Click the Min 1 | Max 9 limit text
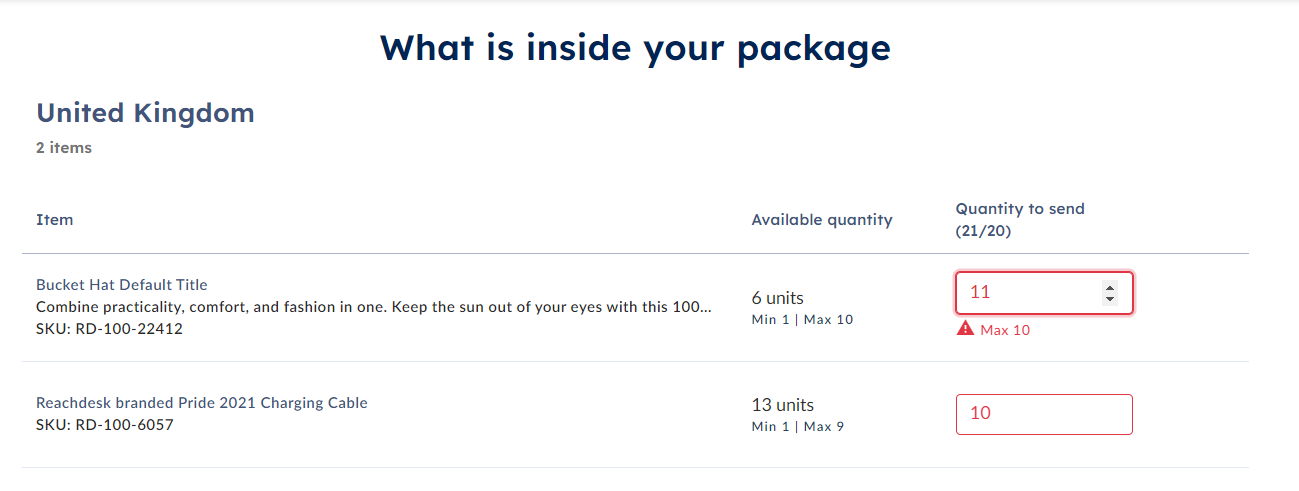 click(798, 427)
